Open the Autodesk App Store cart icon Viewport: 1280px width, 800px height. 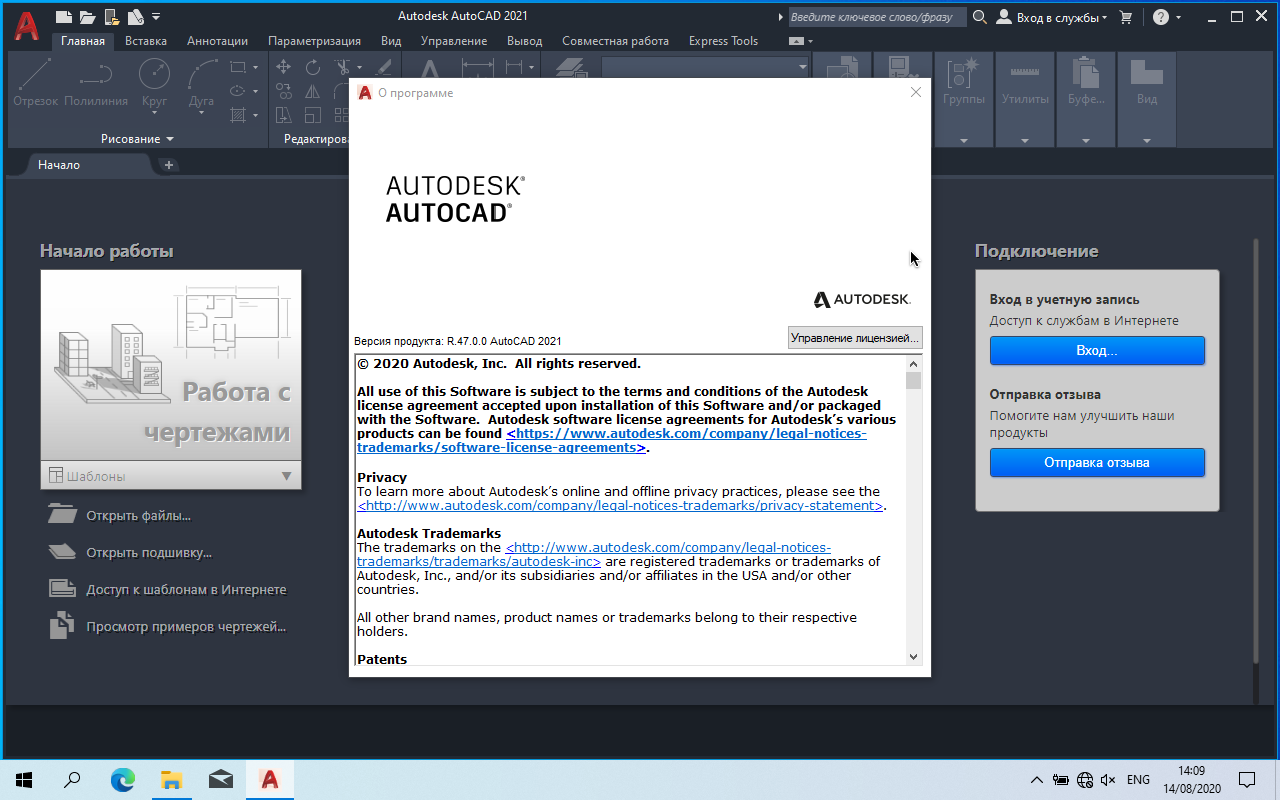[x=1126, y=17]
